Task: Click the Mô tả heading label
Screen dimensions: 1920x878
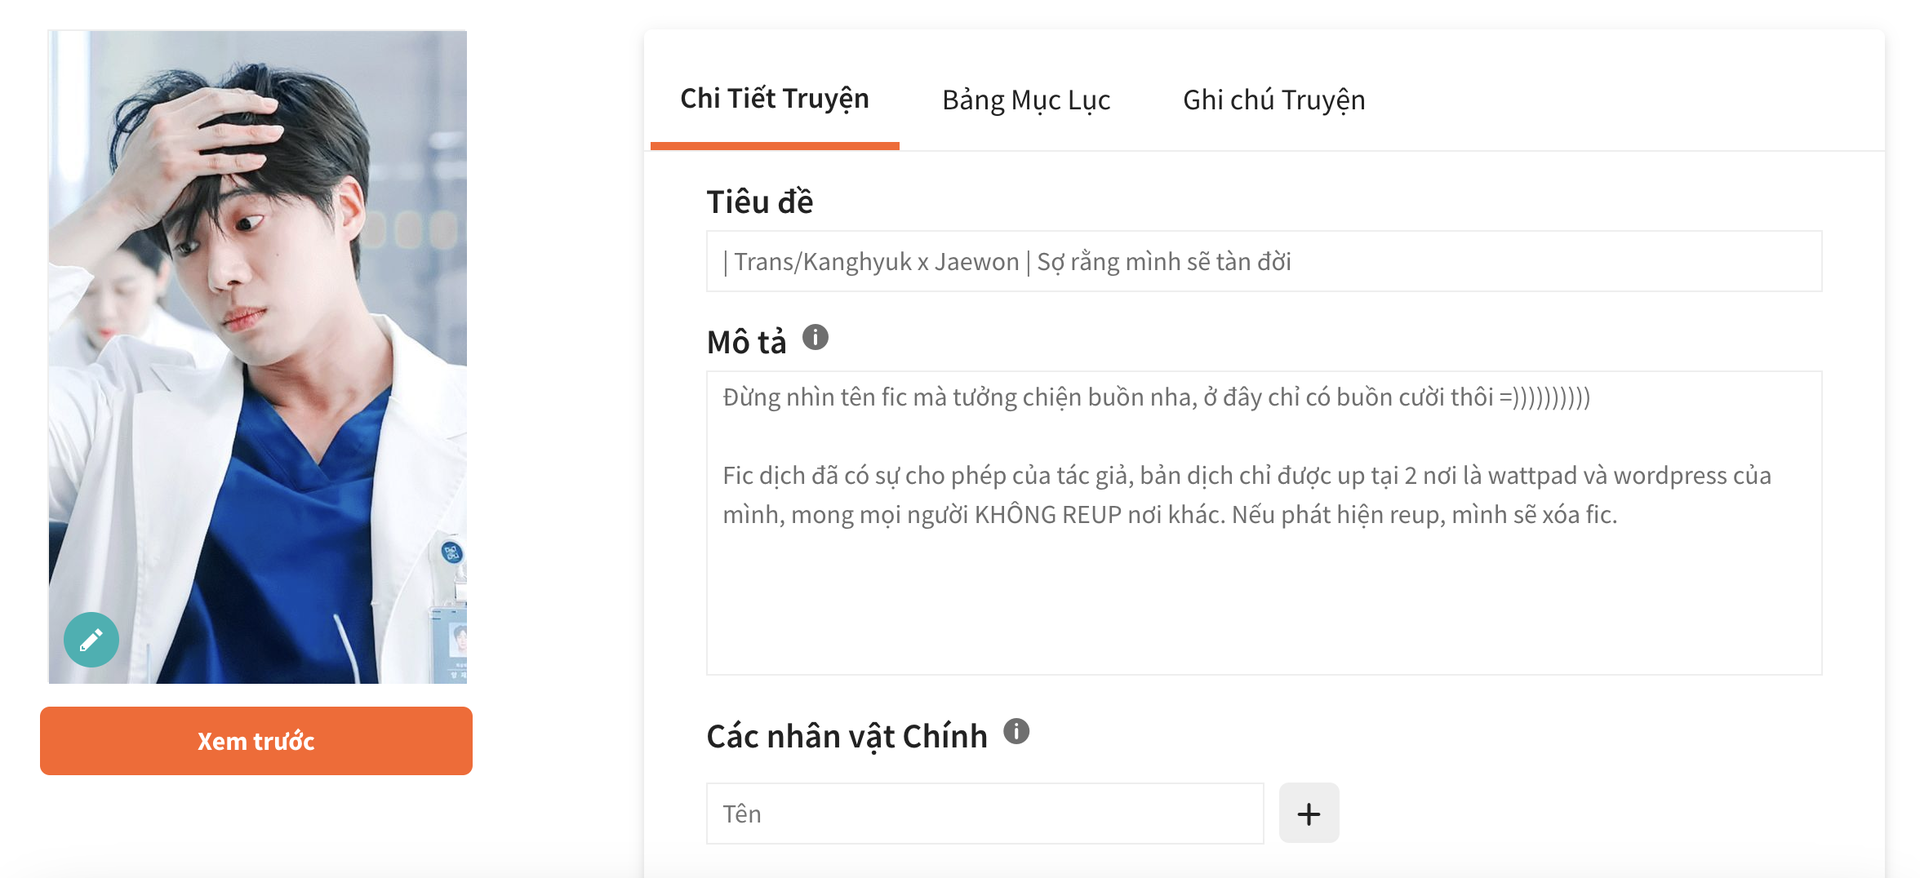Action: point(746,342)
